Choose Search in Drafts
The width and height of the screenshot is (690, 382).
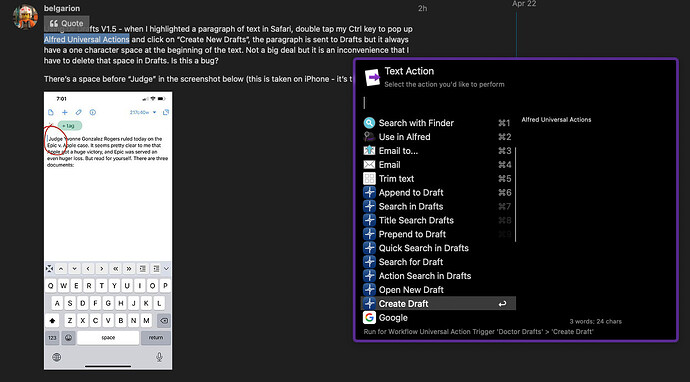438,206
